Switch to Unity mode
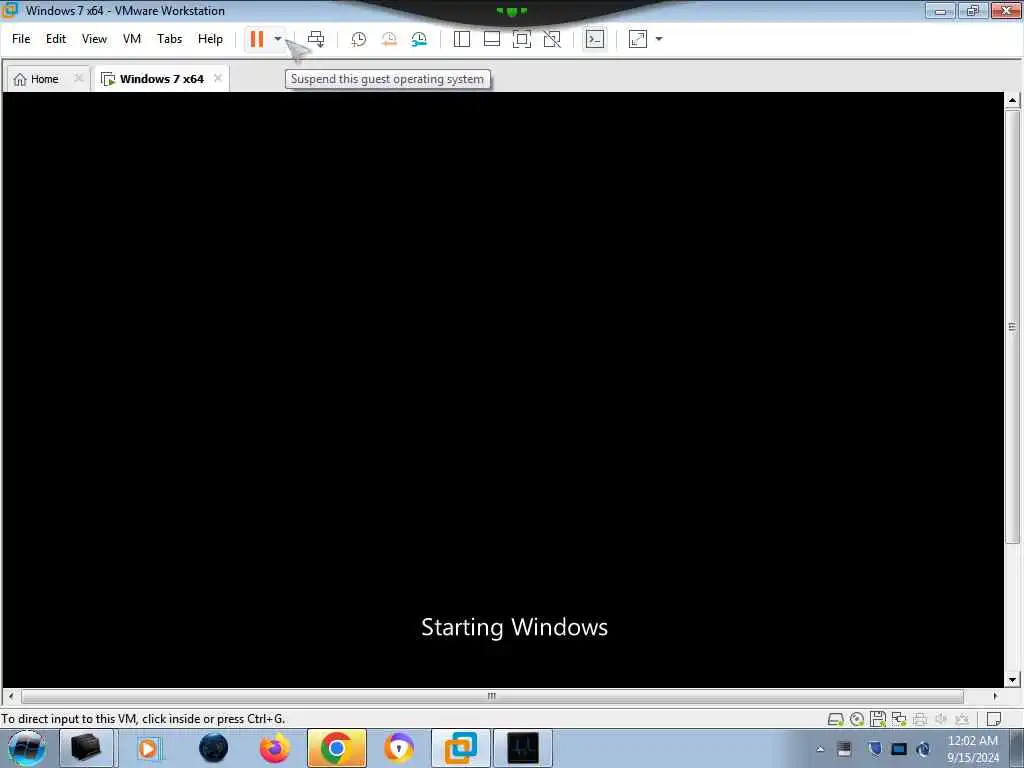The image size is (1024, 768). point(552,39)
